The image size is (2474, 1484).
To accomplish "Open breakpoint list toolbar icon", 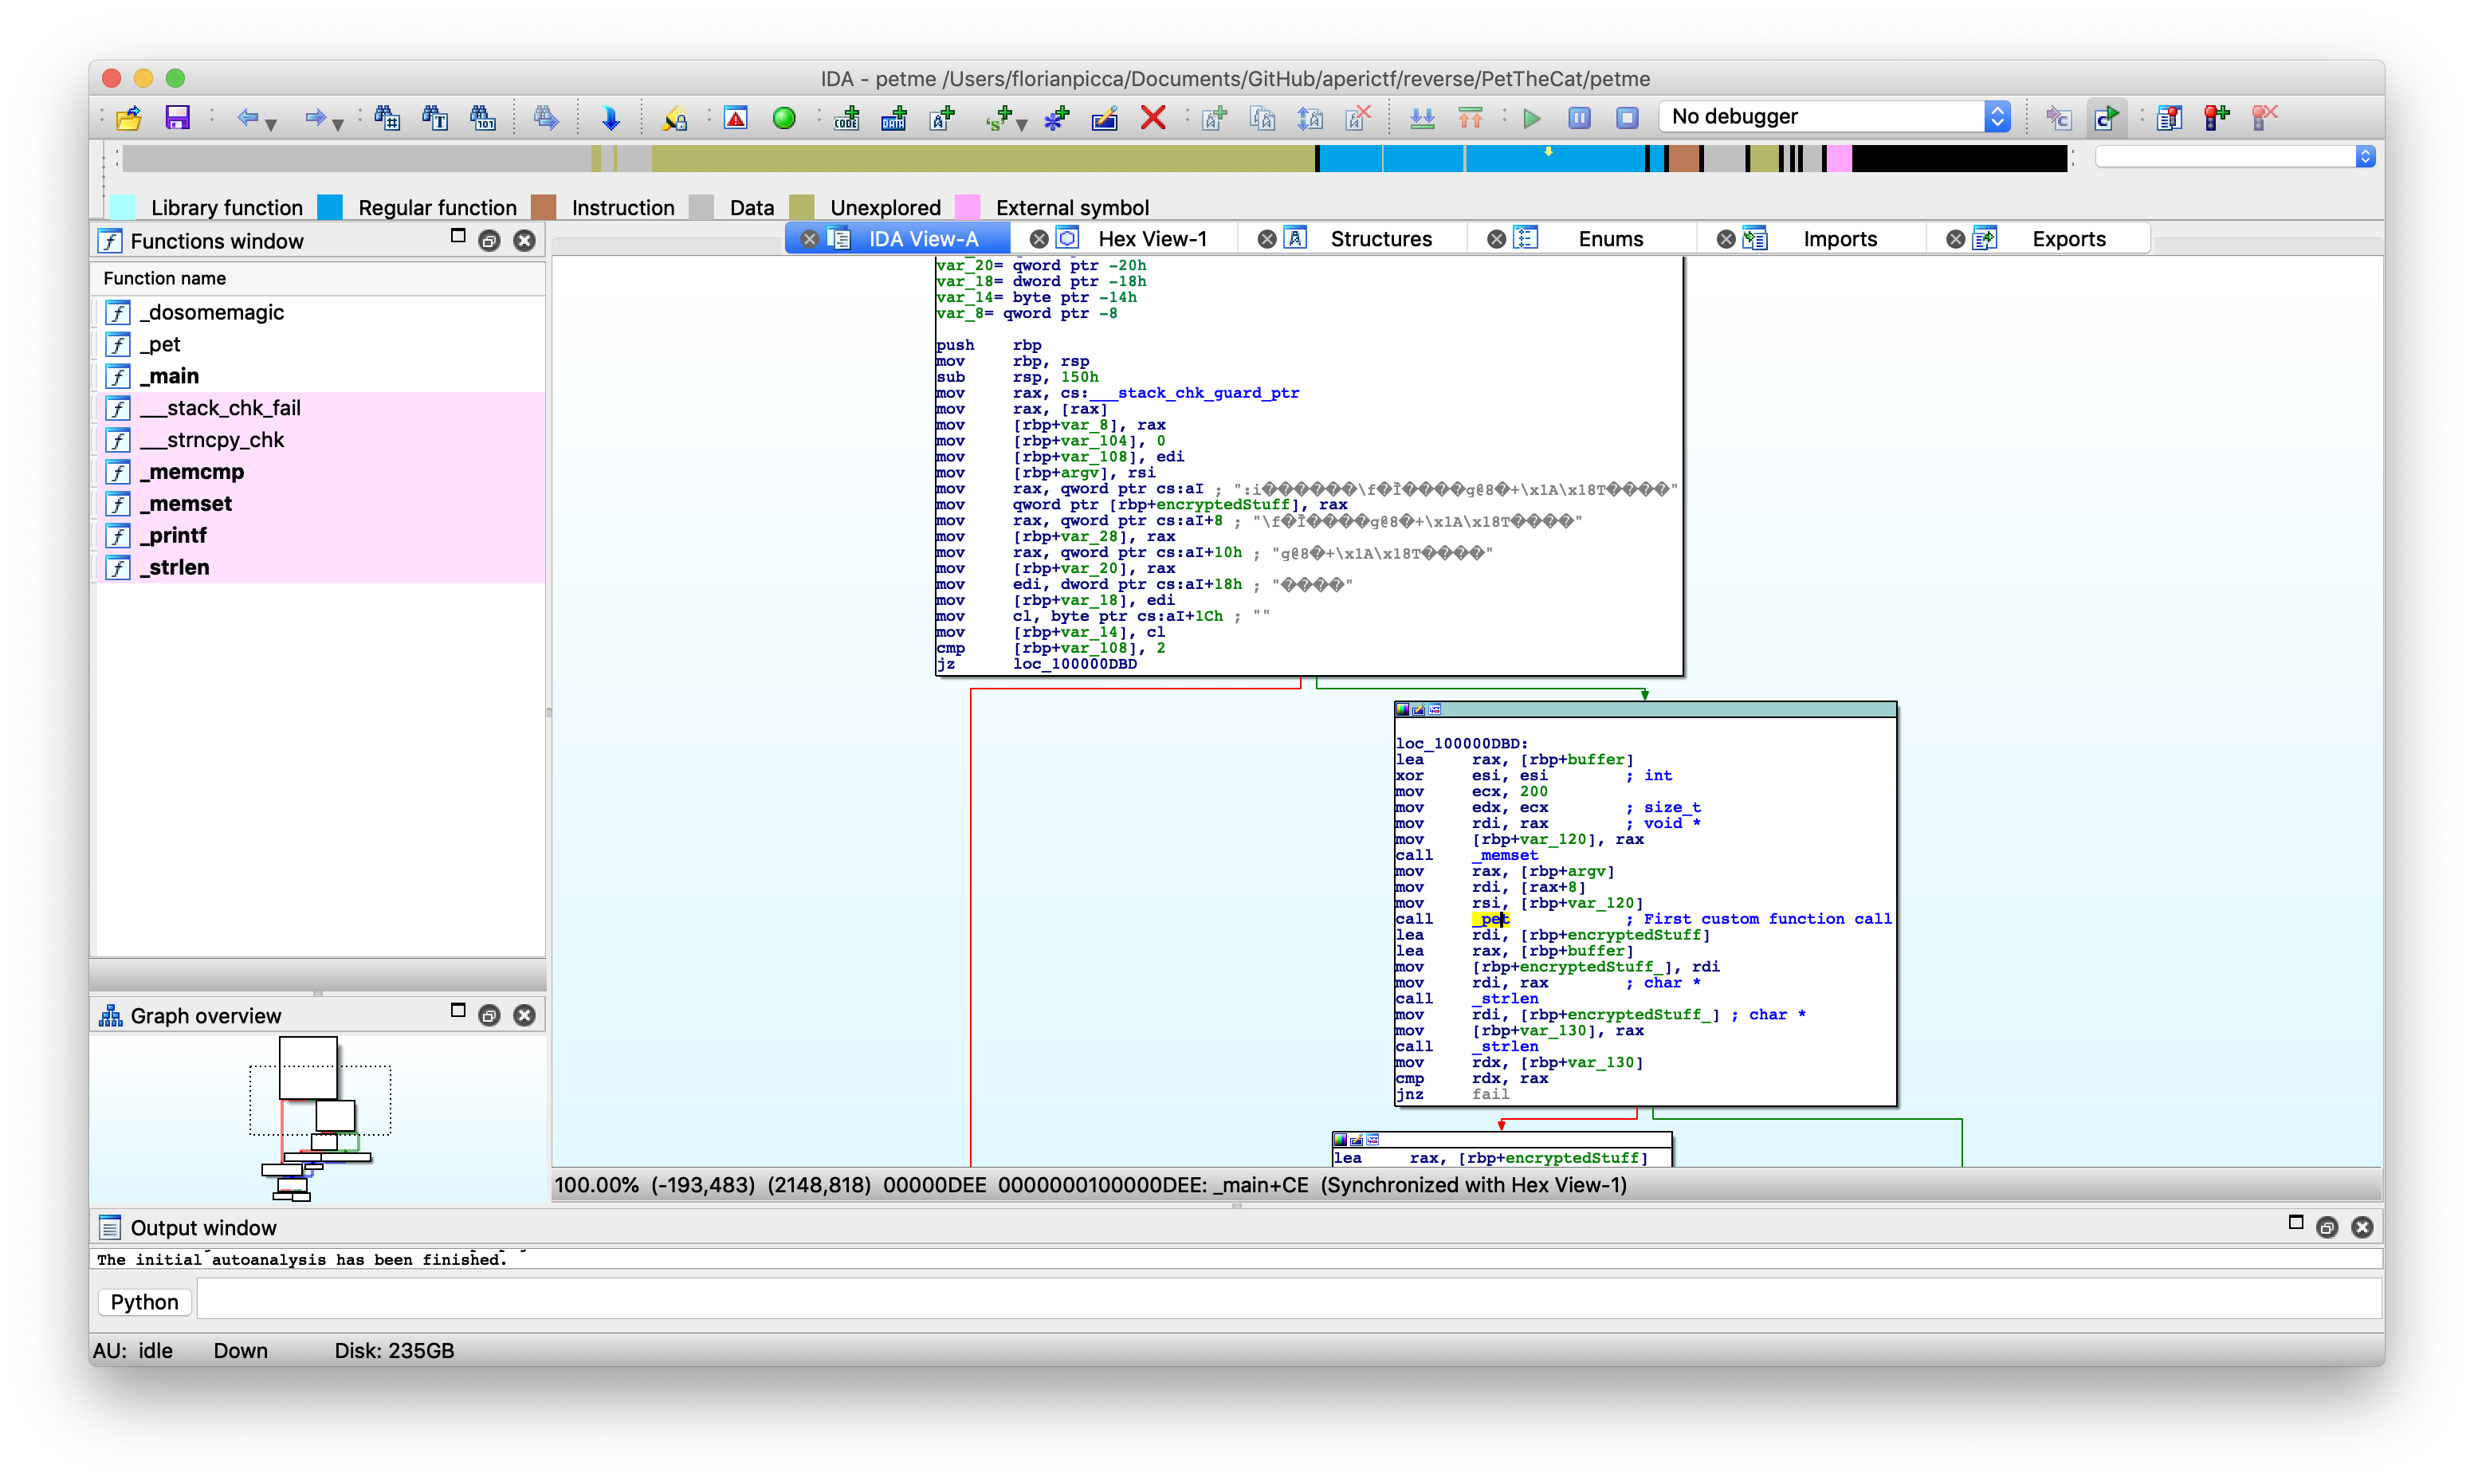I will 2168,118.
